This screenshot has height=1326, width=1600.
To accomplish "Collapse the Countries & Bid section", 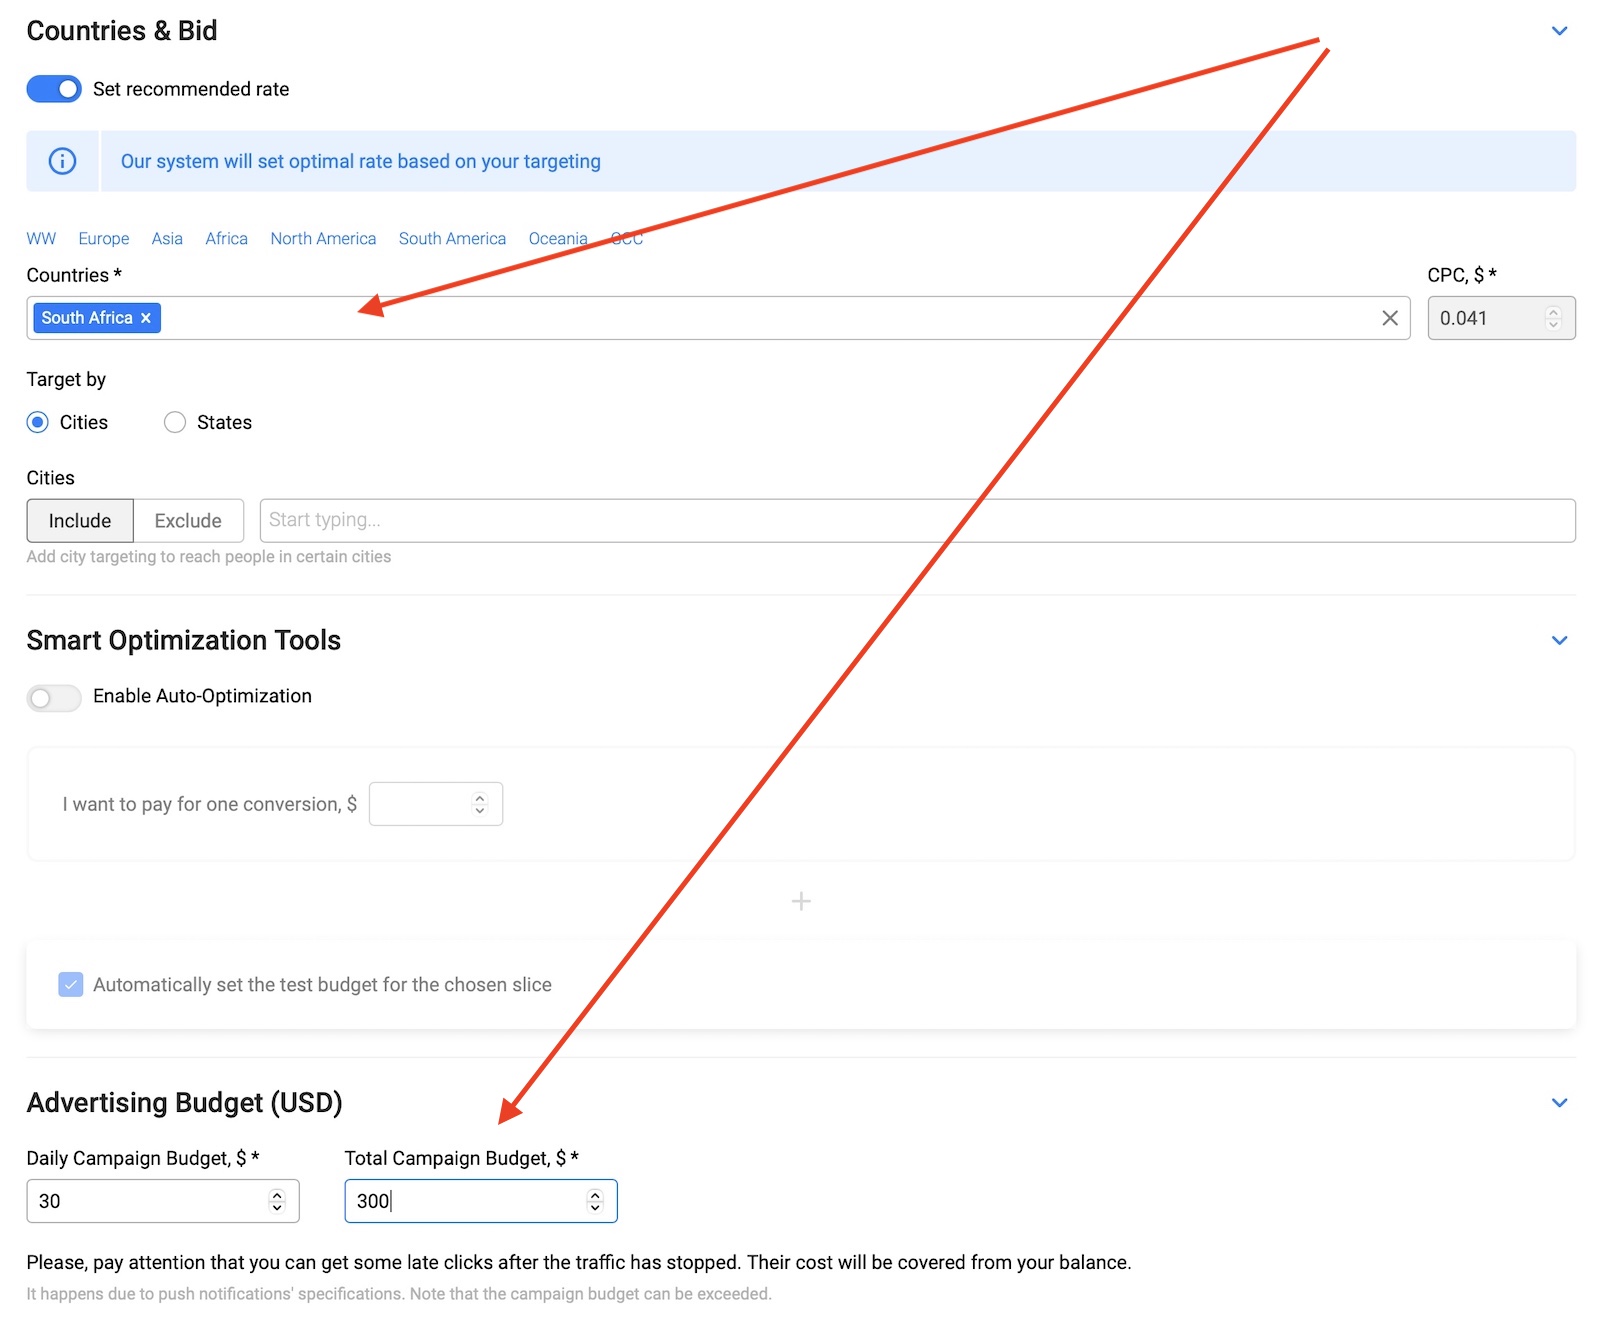I will point(1559,31).
